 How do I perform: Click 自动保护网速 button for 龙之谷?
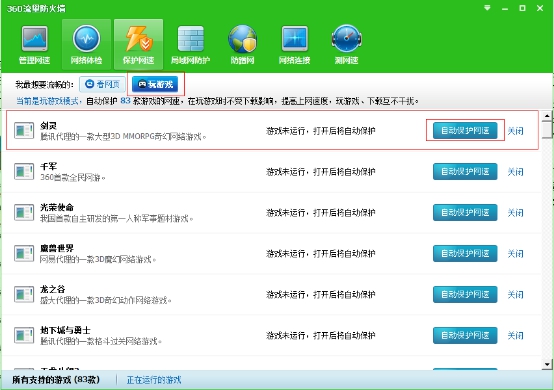pyautogui.click(x=465, y=295)
